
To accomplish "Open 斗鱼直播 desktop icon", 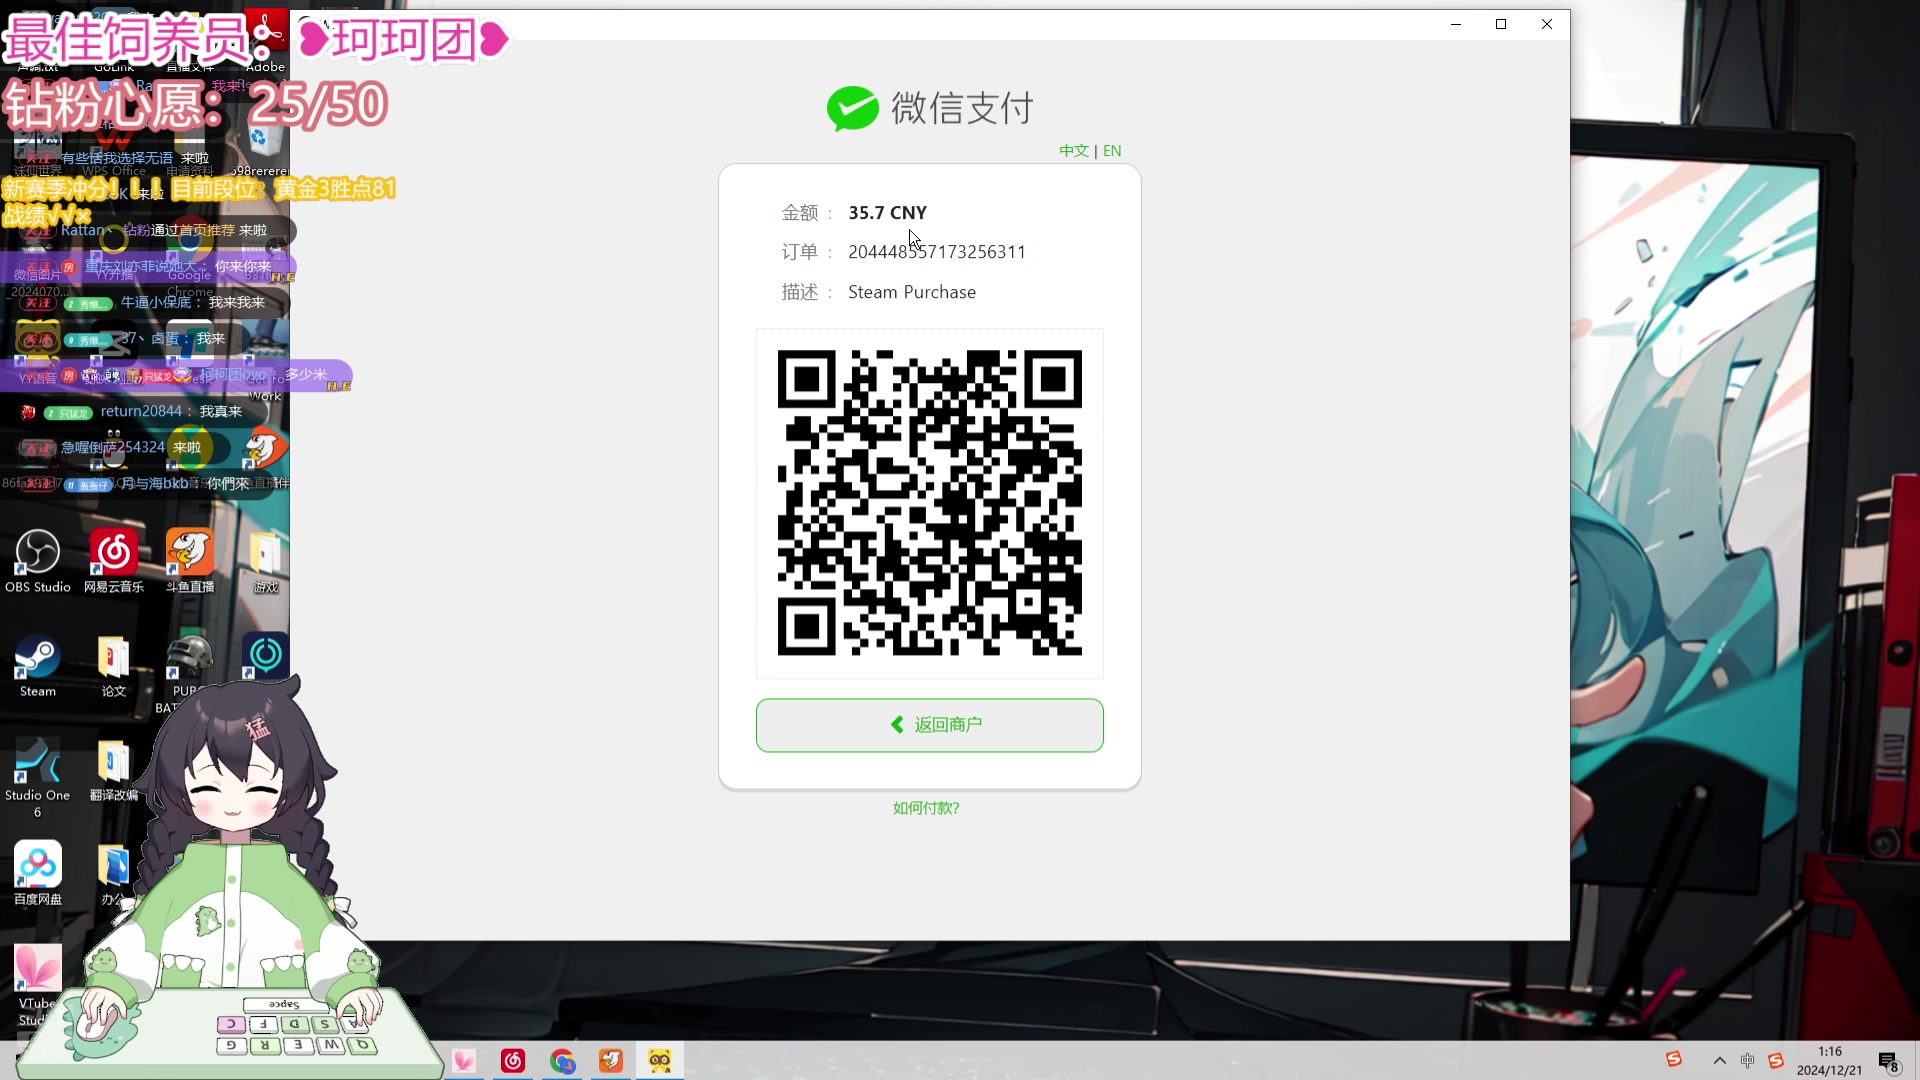I will tap(190, 561).
